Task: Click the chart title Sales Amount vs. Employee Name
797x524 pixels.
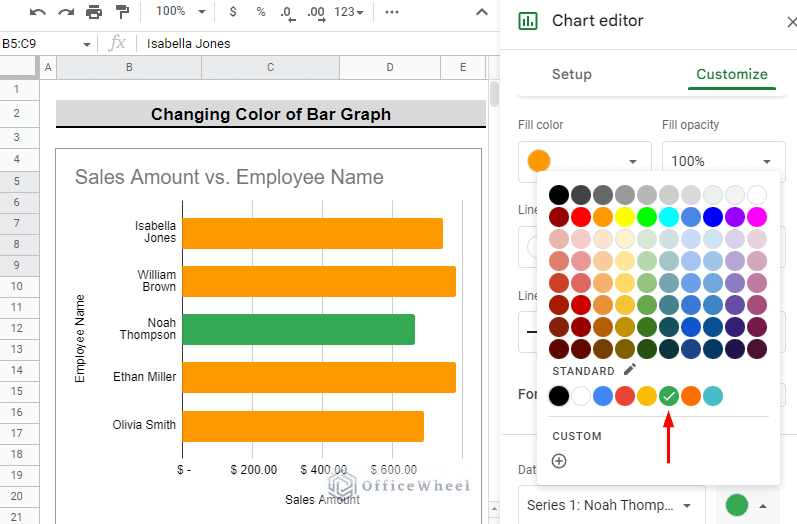Action: click(x=229, y=177)
